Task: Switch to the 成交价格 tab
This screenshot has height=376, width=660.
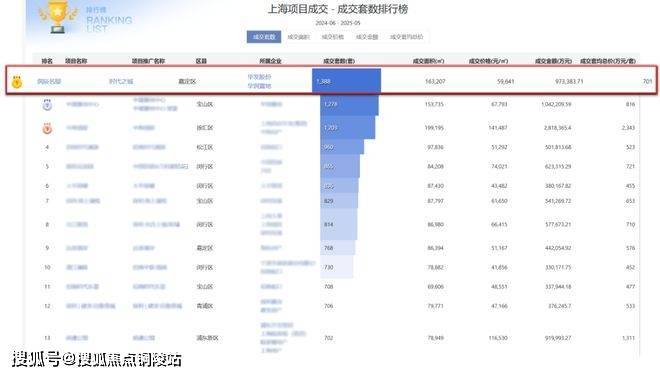Action: coord(333,37)
